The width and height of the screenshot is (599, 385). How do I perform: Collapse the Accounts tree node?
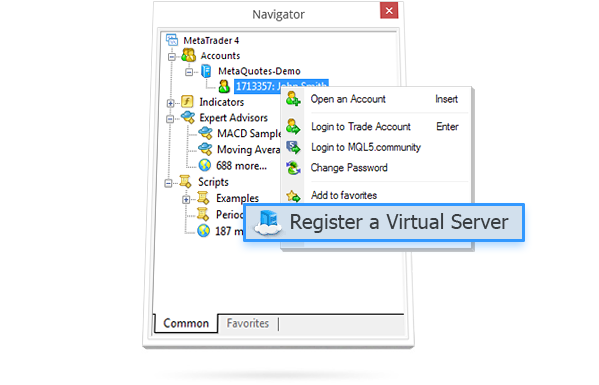[172, 57]
